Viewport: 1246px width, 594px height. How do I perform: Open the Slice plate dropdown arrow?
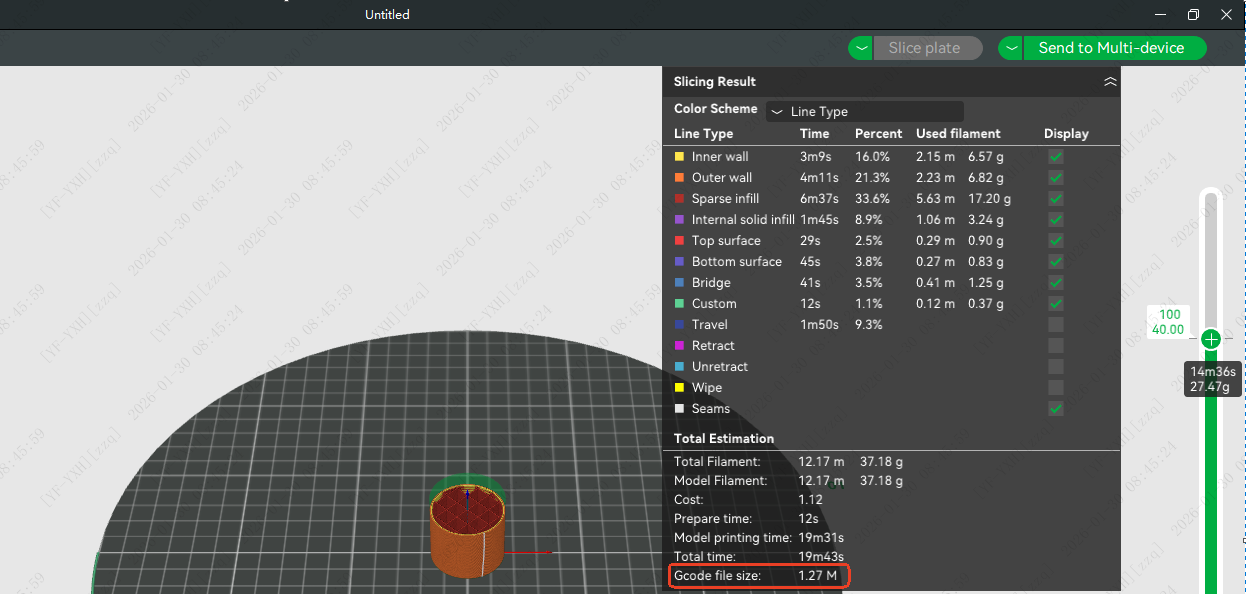(861, 48)
